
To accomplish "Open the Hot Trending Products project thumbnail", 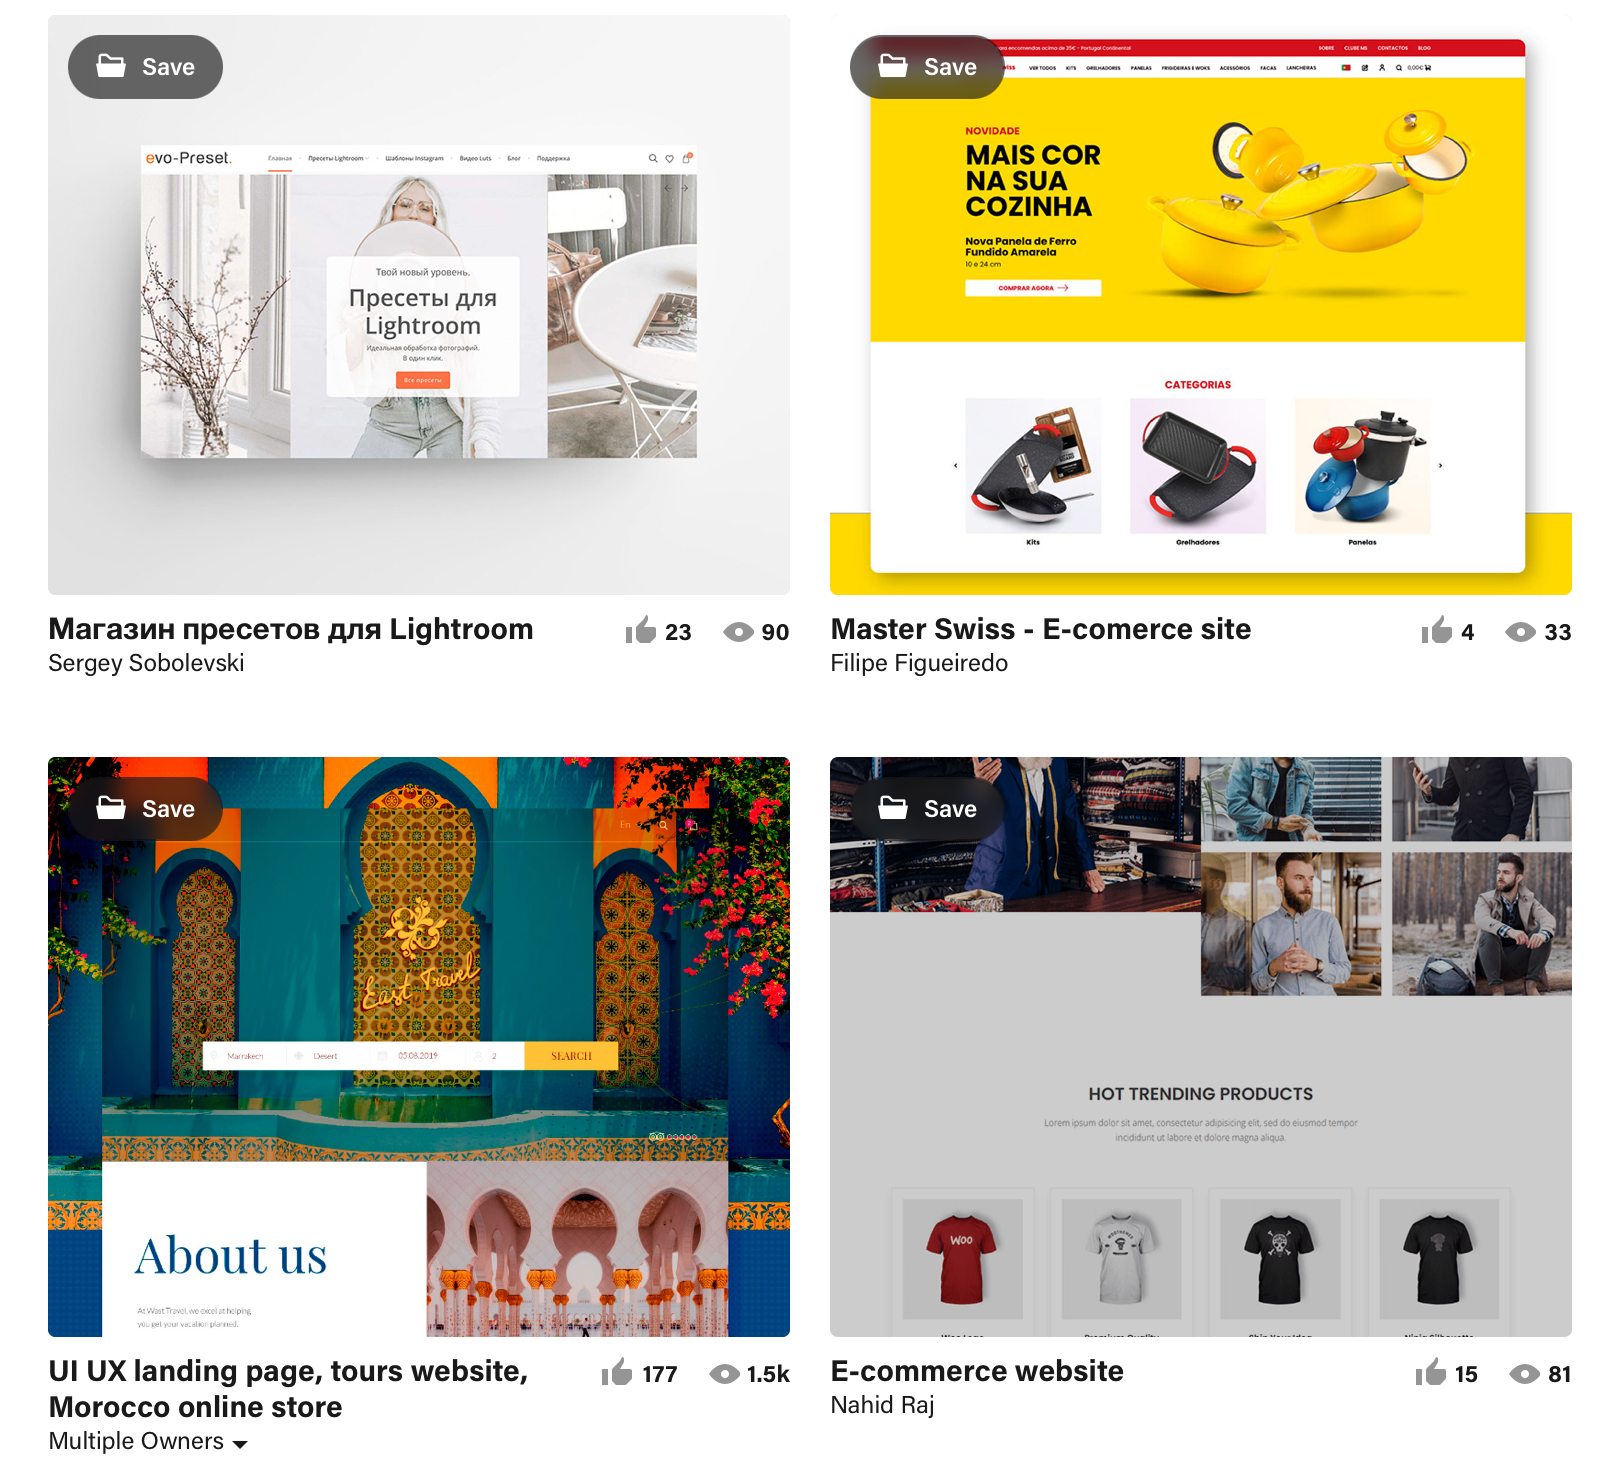I will [x=1201, y=1047].
